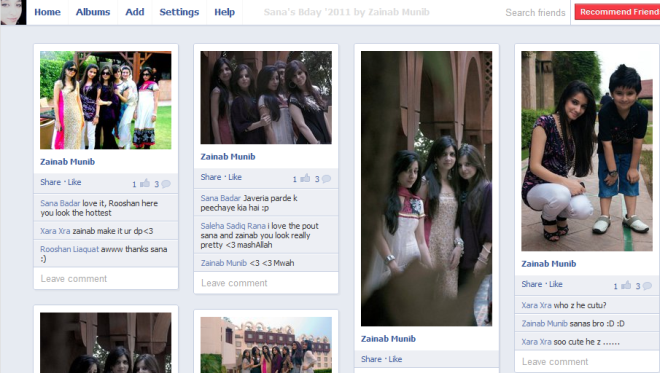This screenshot has width=660, height=373.
Task: Open the Home menu item
Action: (47, 12)
